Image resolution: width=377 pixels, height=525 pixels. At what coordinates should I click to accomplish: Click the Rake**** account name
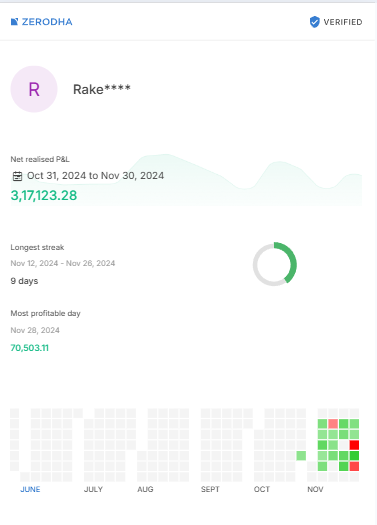(x=102, y=89)
